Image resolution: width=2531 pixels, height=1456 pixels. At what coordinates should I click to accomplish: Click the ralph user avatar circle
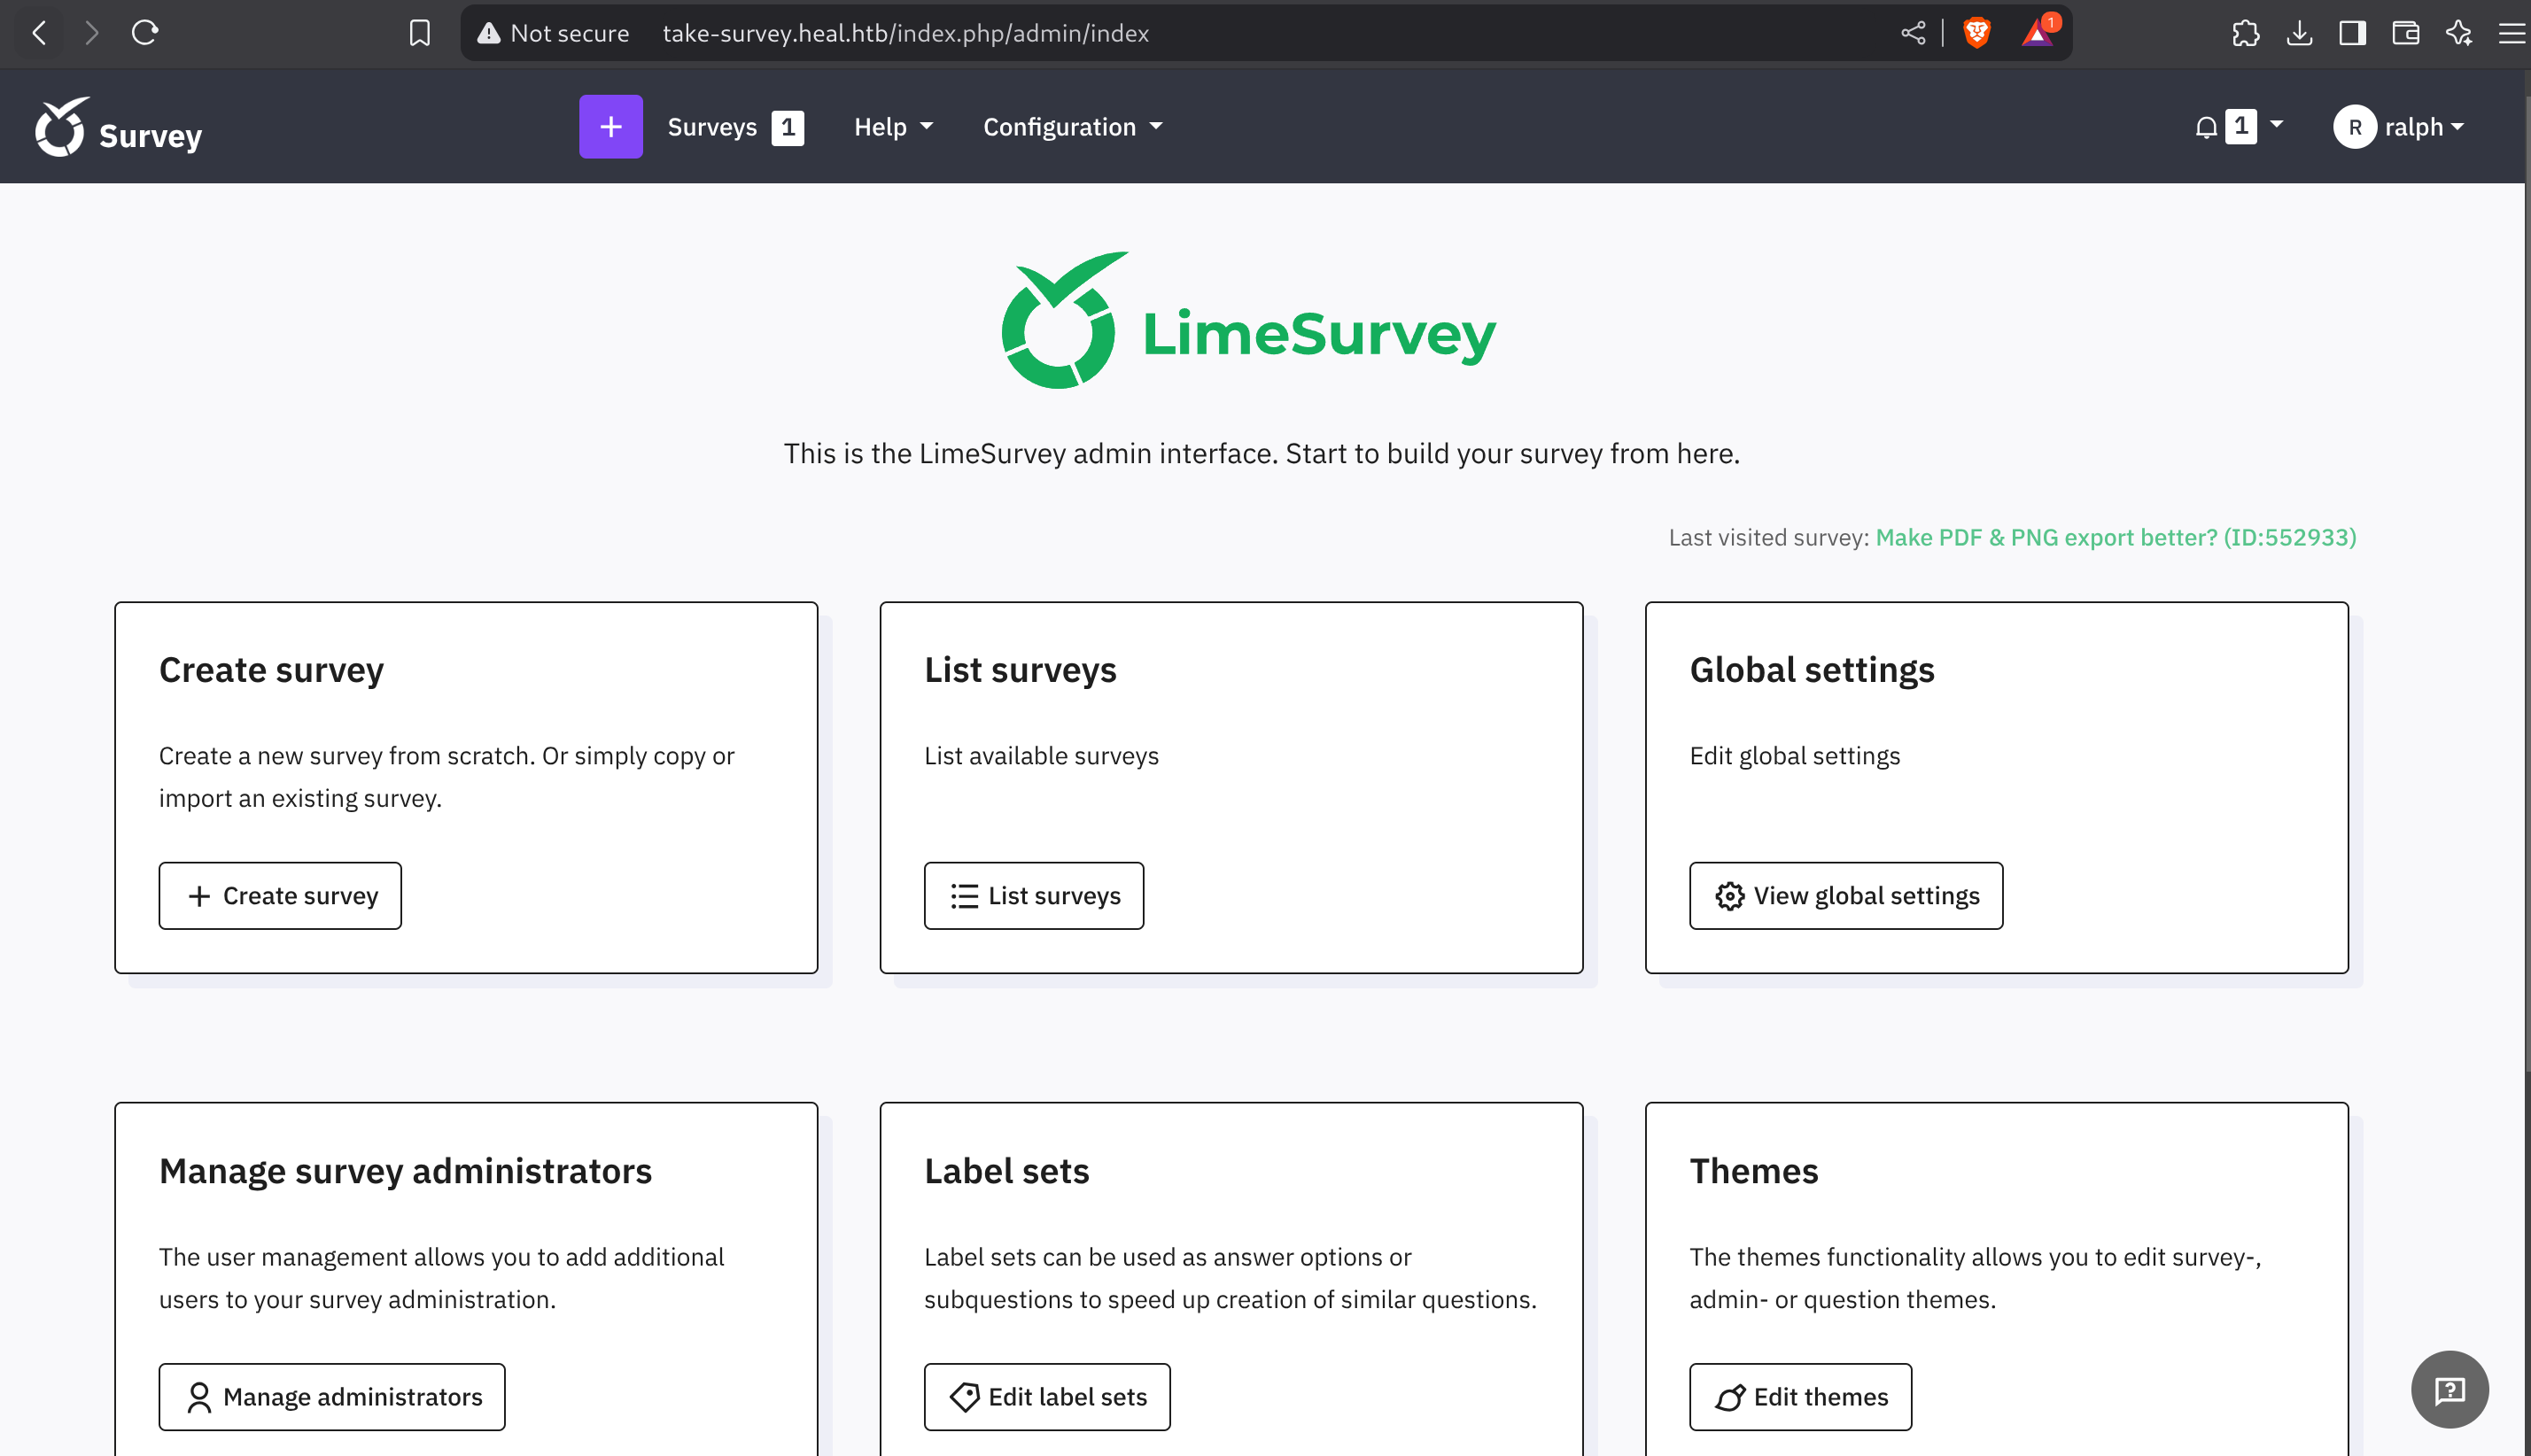click(2354, 127)
